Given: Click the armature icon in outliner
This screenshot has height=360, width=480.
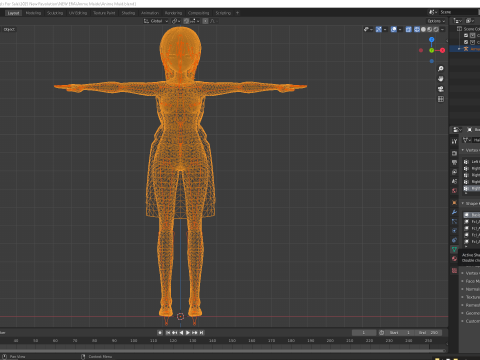Looking at the screenshot, I should click(x=466, y=49).
